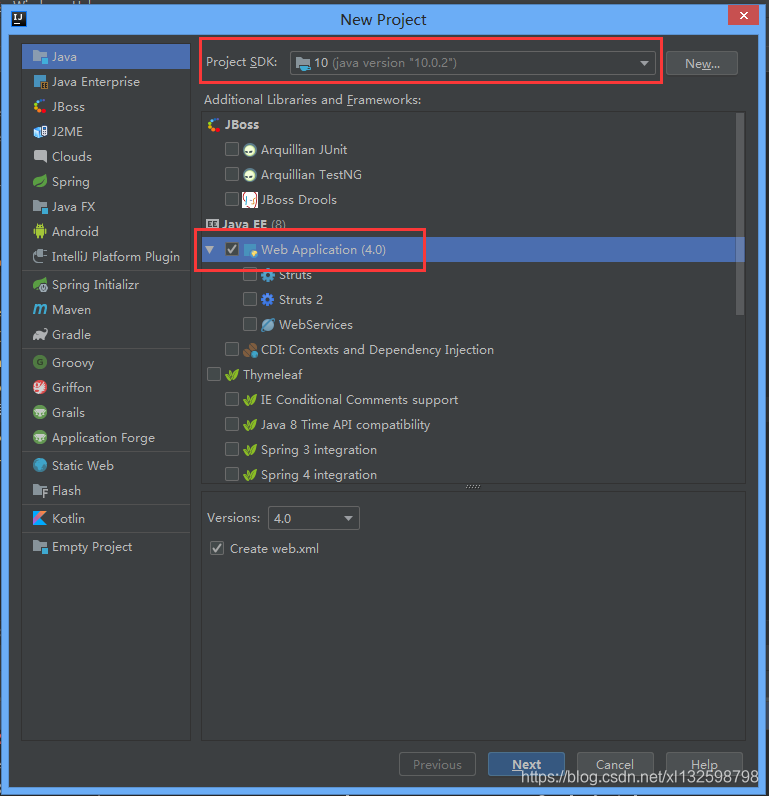Collapse the Web Application tree node
This screenshot has width=769, height=796.
pyautogui.click(x=210, y=249)
